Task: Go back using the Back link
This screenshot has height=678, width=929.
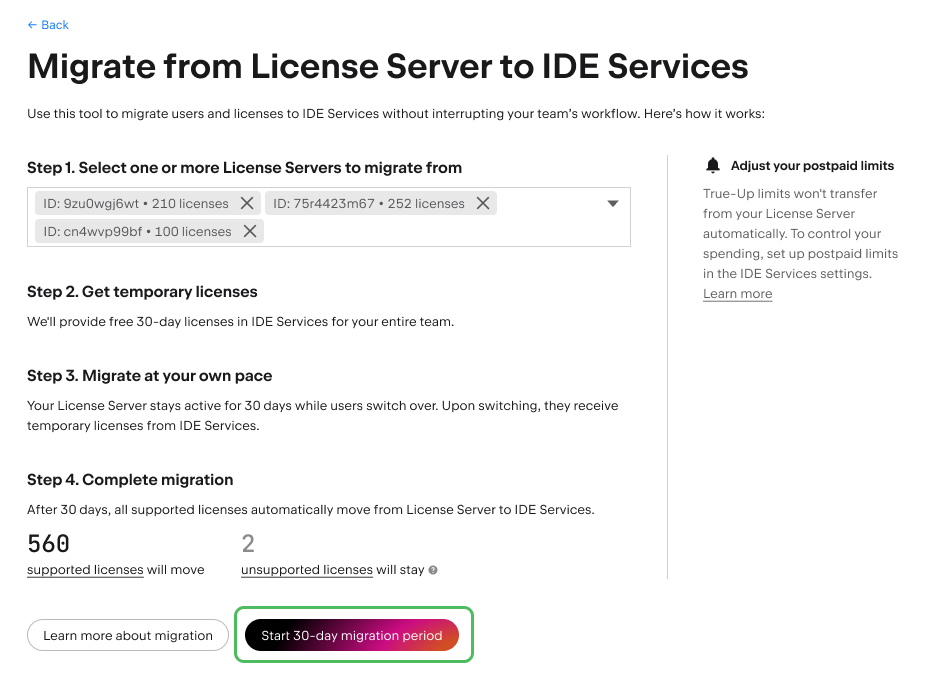Action: coord(48,24)
